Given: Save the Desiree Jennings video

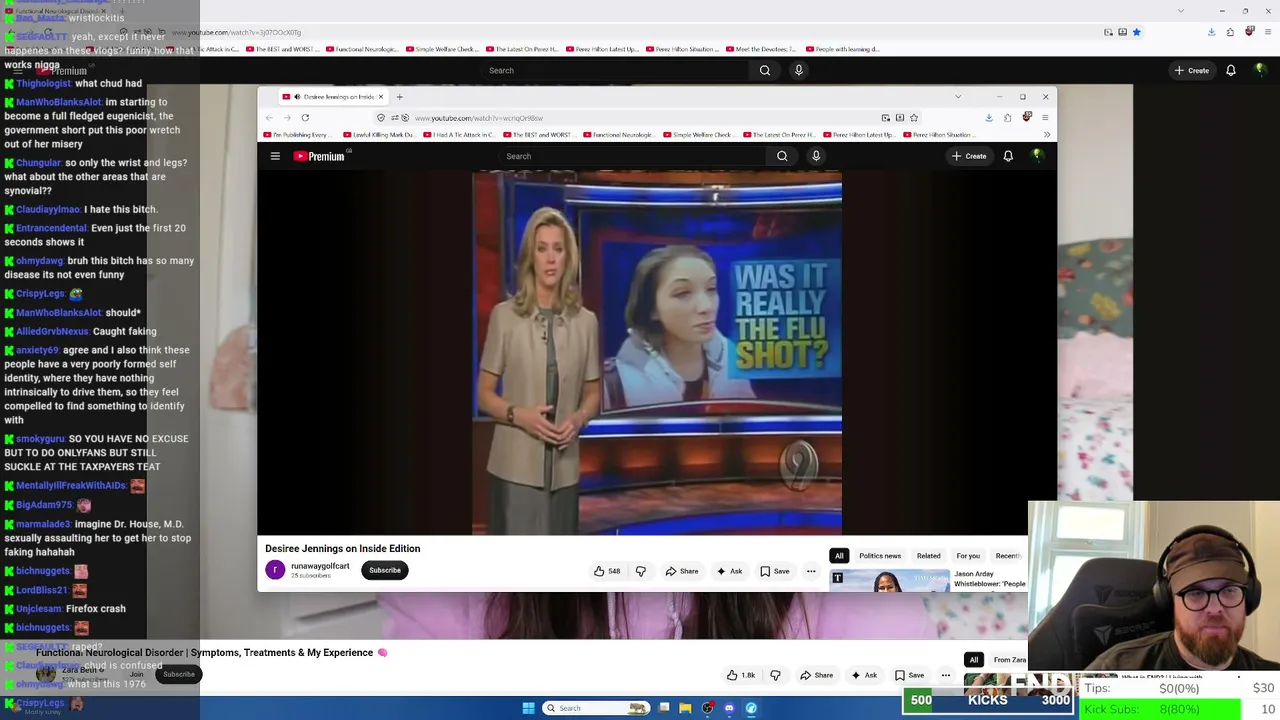Looking at the screenshot, I should click(x=775, y=571).
